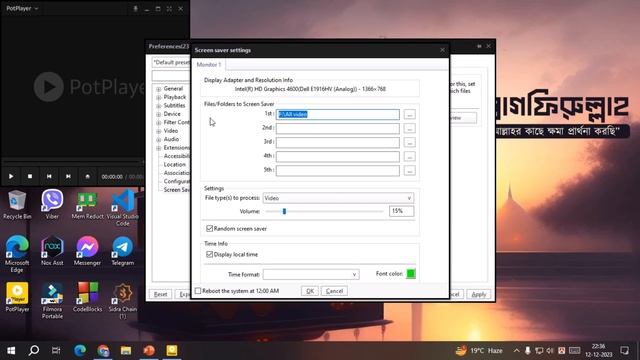Viewport: 640px width, 360px height.
Task: Click OK in Screen saver settings
Action: tap(310, 291)
